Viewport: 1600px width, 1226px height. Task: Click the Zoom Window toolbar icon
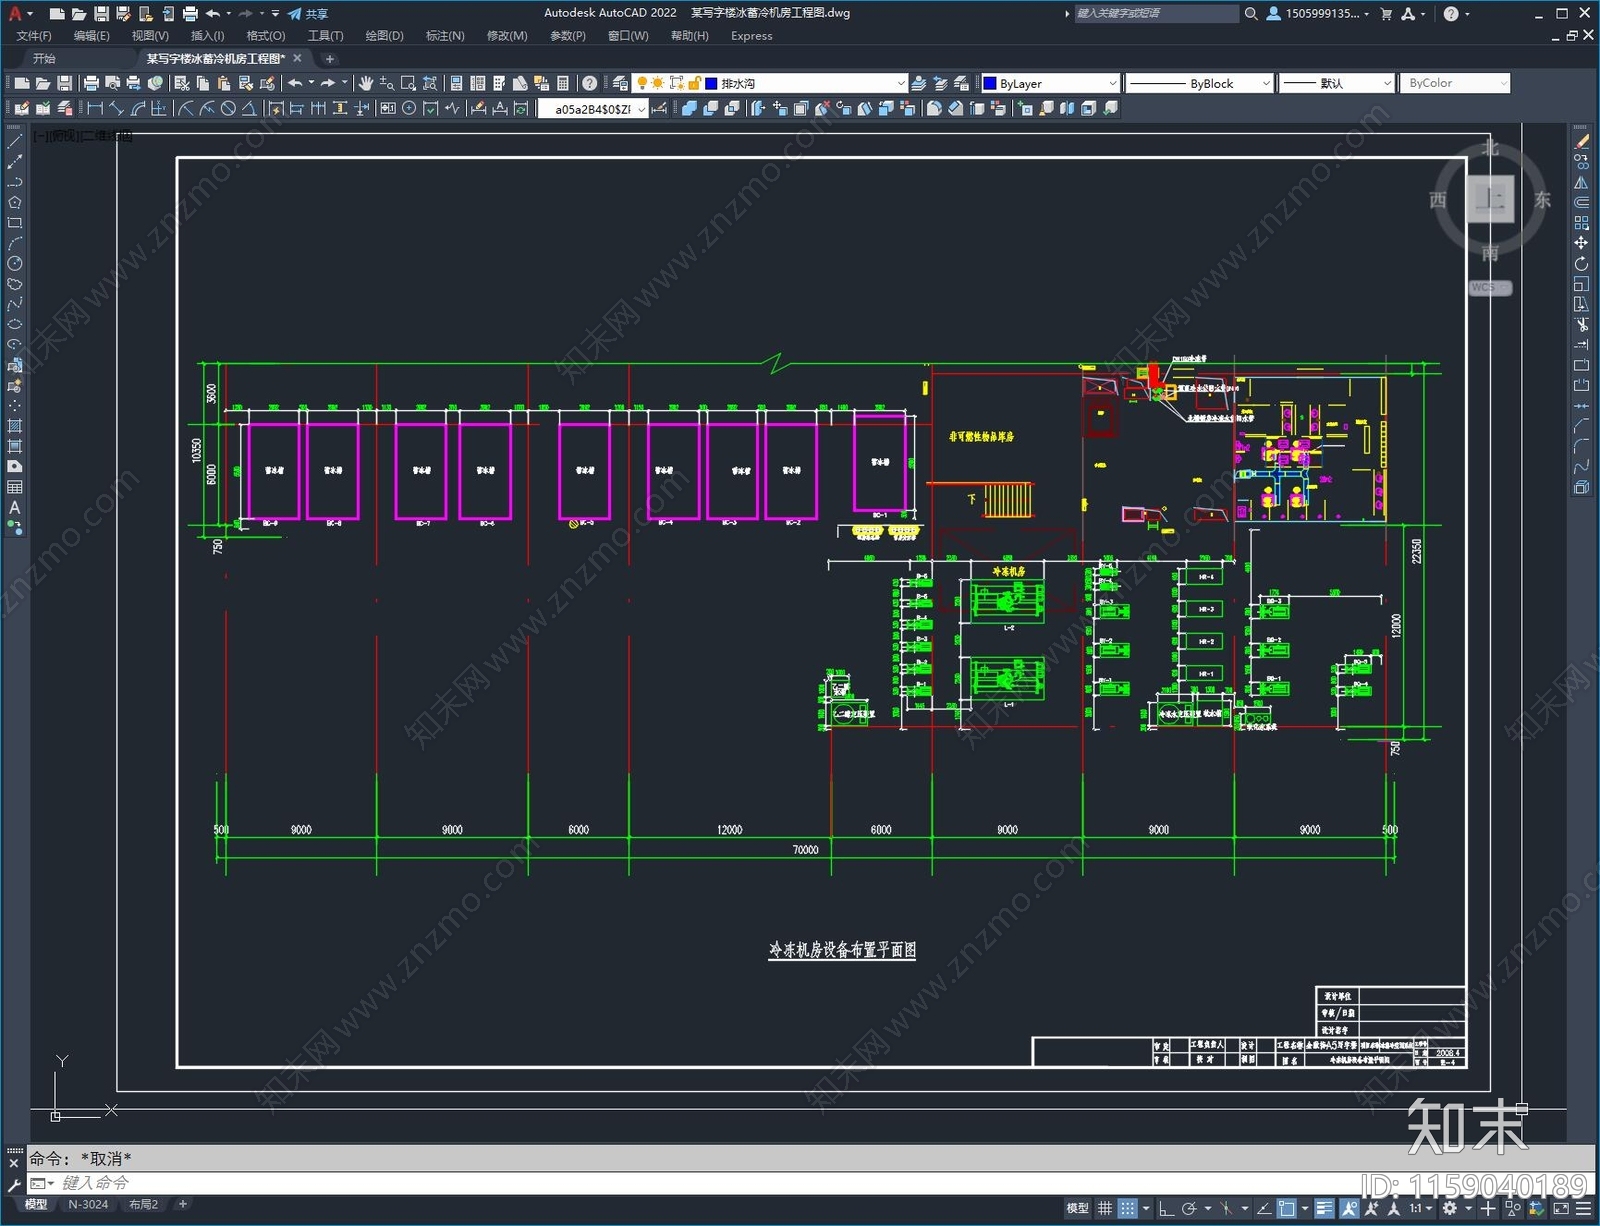[408, 83]
